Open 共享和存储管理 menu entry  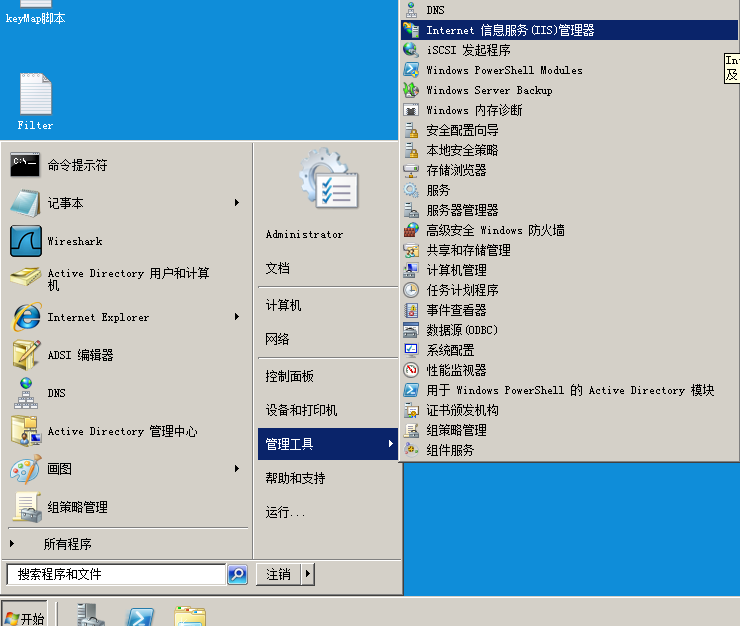[569, 250]
